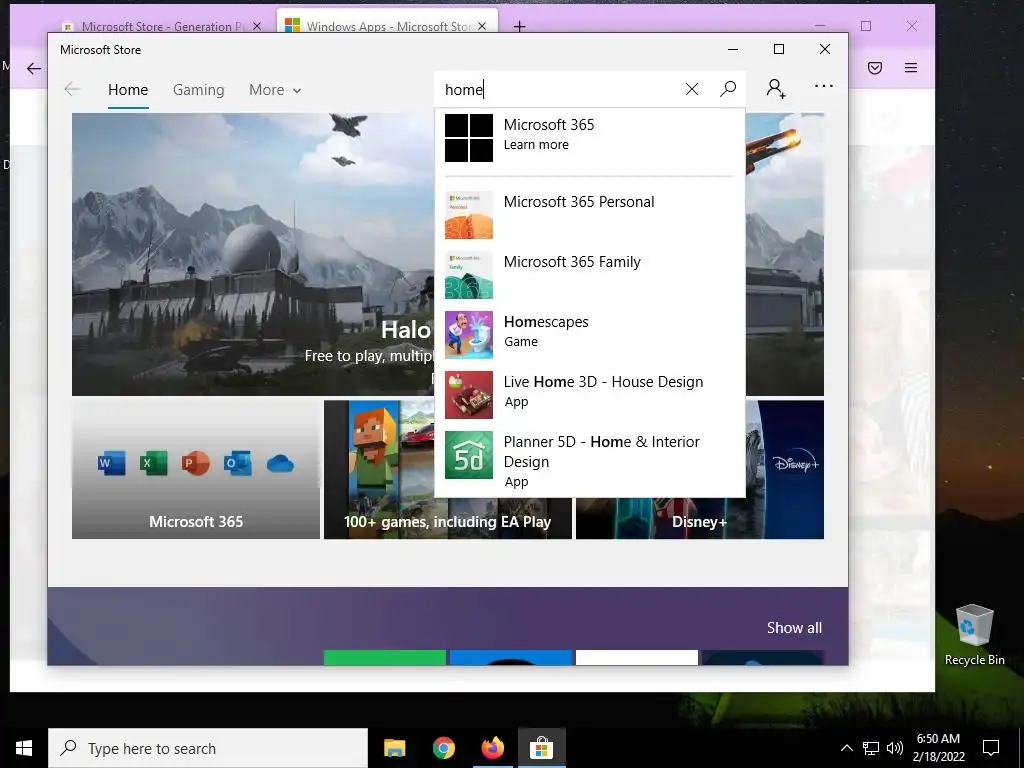Viewport: 1024px width, 768px height.
Task: Click the browser Pocket save icon
Action: 874,67
